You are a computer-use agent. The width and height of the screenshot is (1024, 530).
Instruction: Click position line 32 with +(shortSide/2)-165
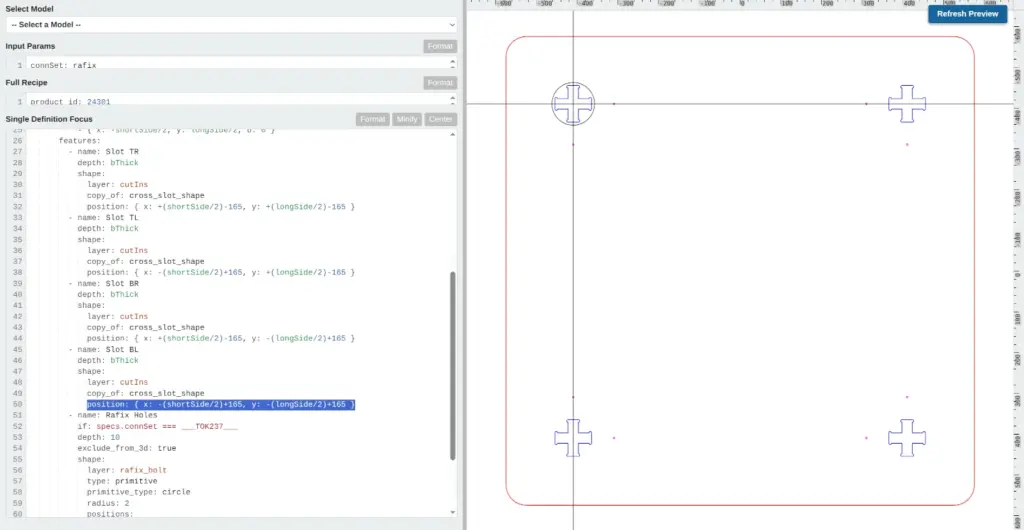tap(221, 206)
